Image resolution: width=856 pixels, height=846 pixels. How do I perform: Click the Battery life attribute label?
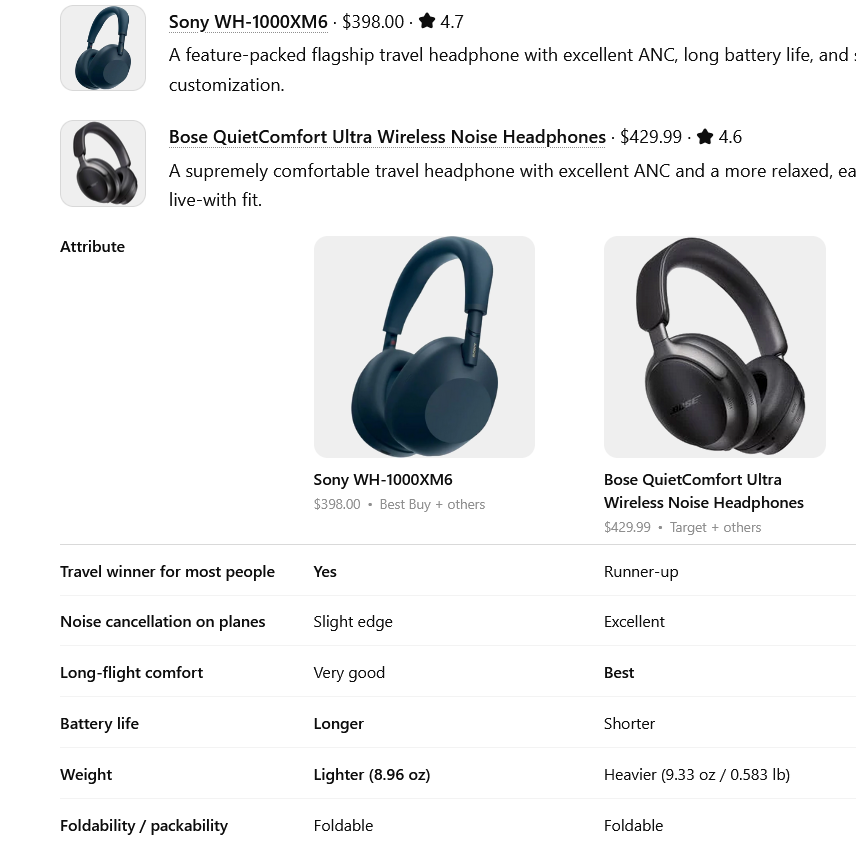99,723
